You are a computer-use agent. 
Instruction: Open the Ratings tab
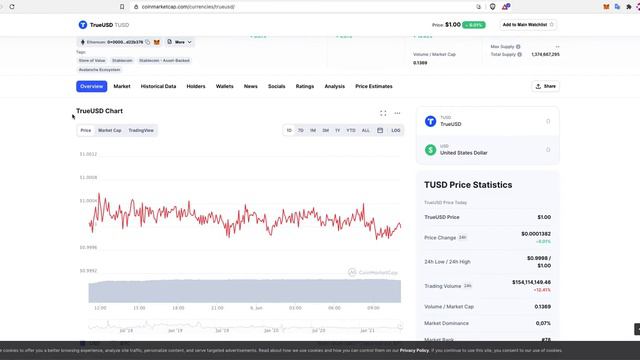click(x=305, y=87)
